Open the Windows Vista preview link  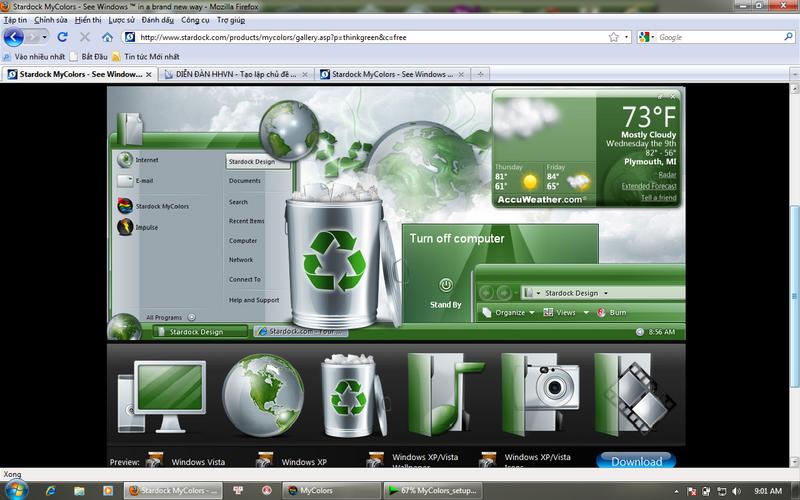200,462
